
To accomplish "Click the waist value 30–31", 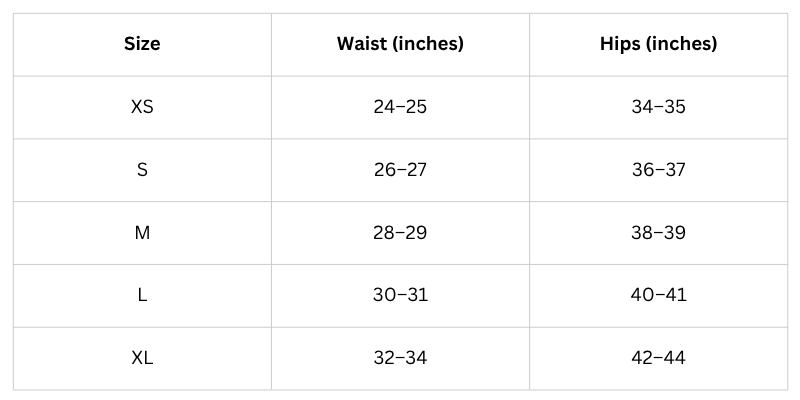I will (x=400, y=295).
